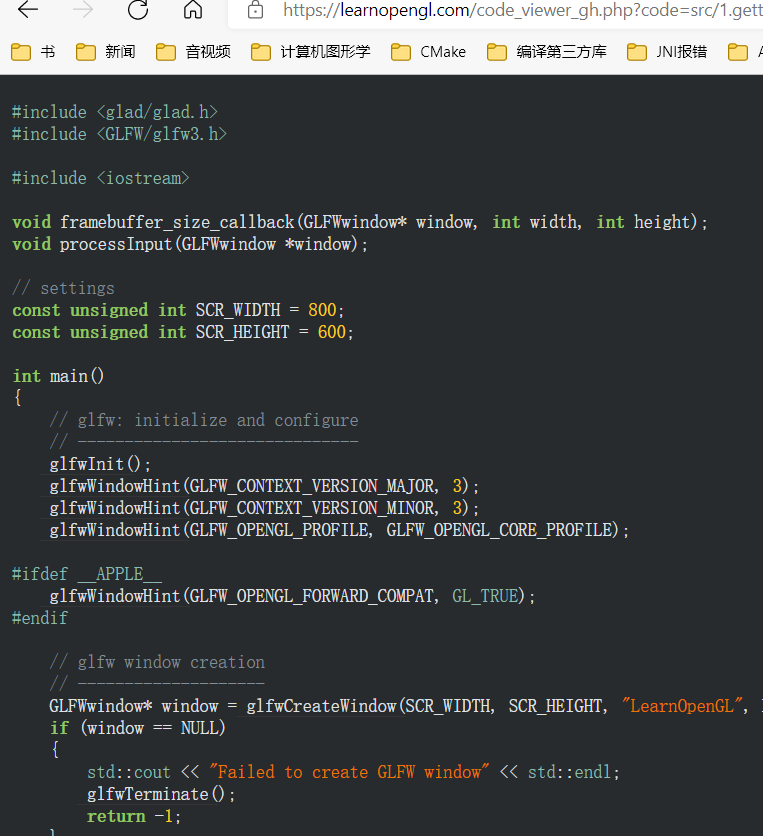Click the browser forward arrow
763x836 pixels.
[83, 10]
